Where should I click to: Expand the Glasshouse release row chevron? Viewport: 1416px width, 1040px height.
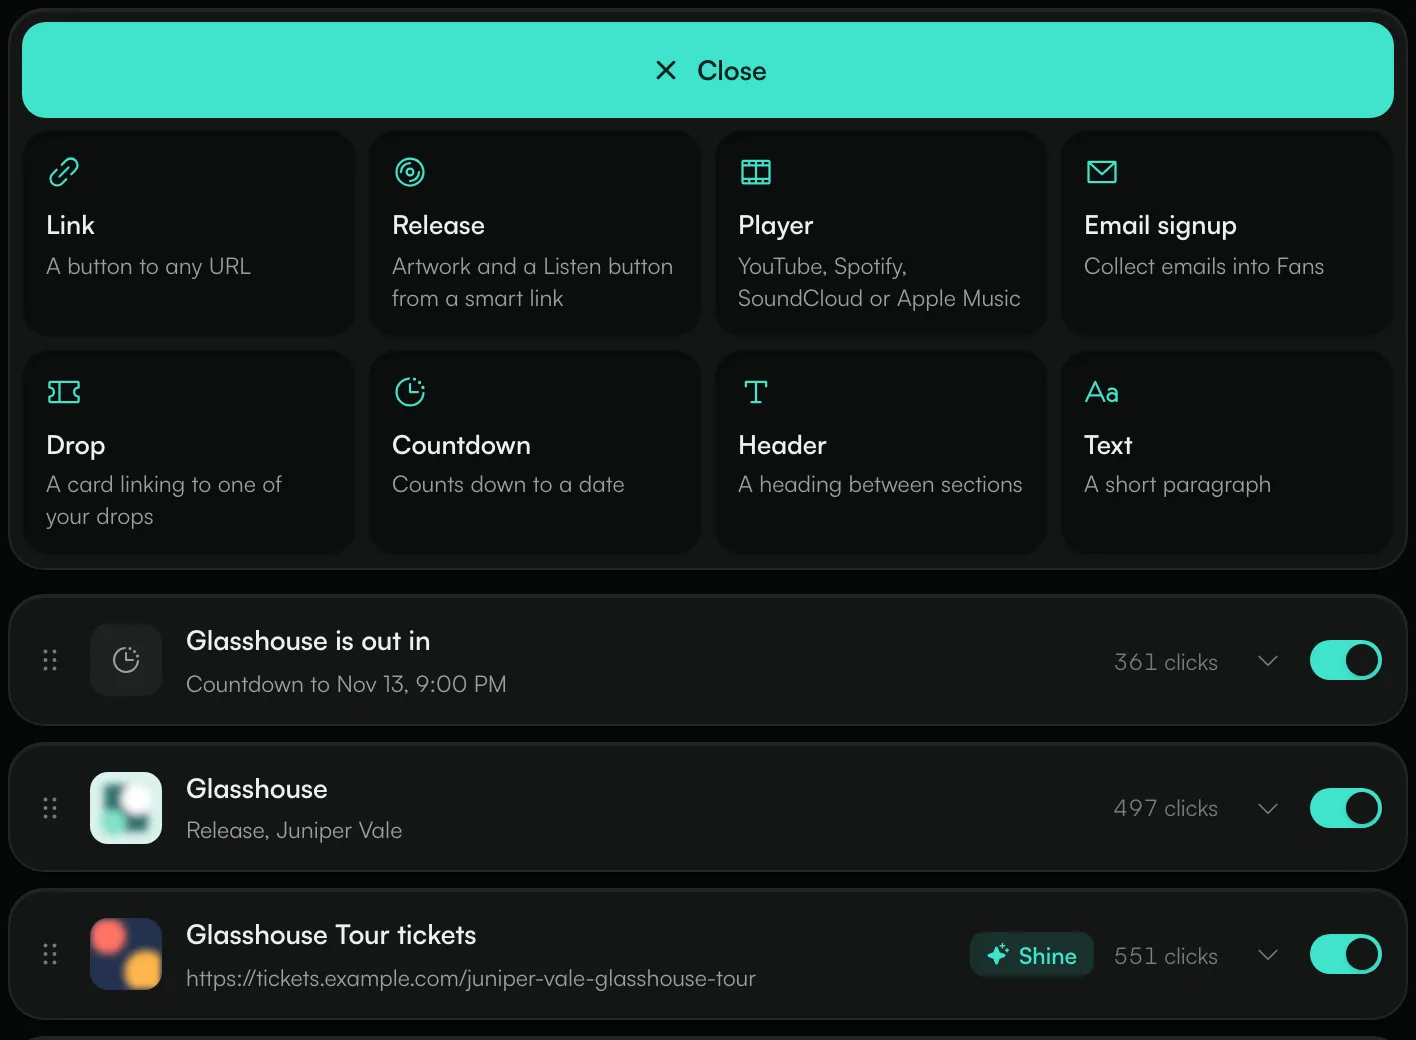coord(1268,808)
